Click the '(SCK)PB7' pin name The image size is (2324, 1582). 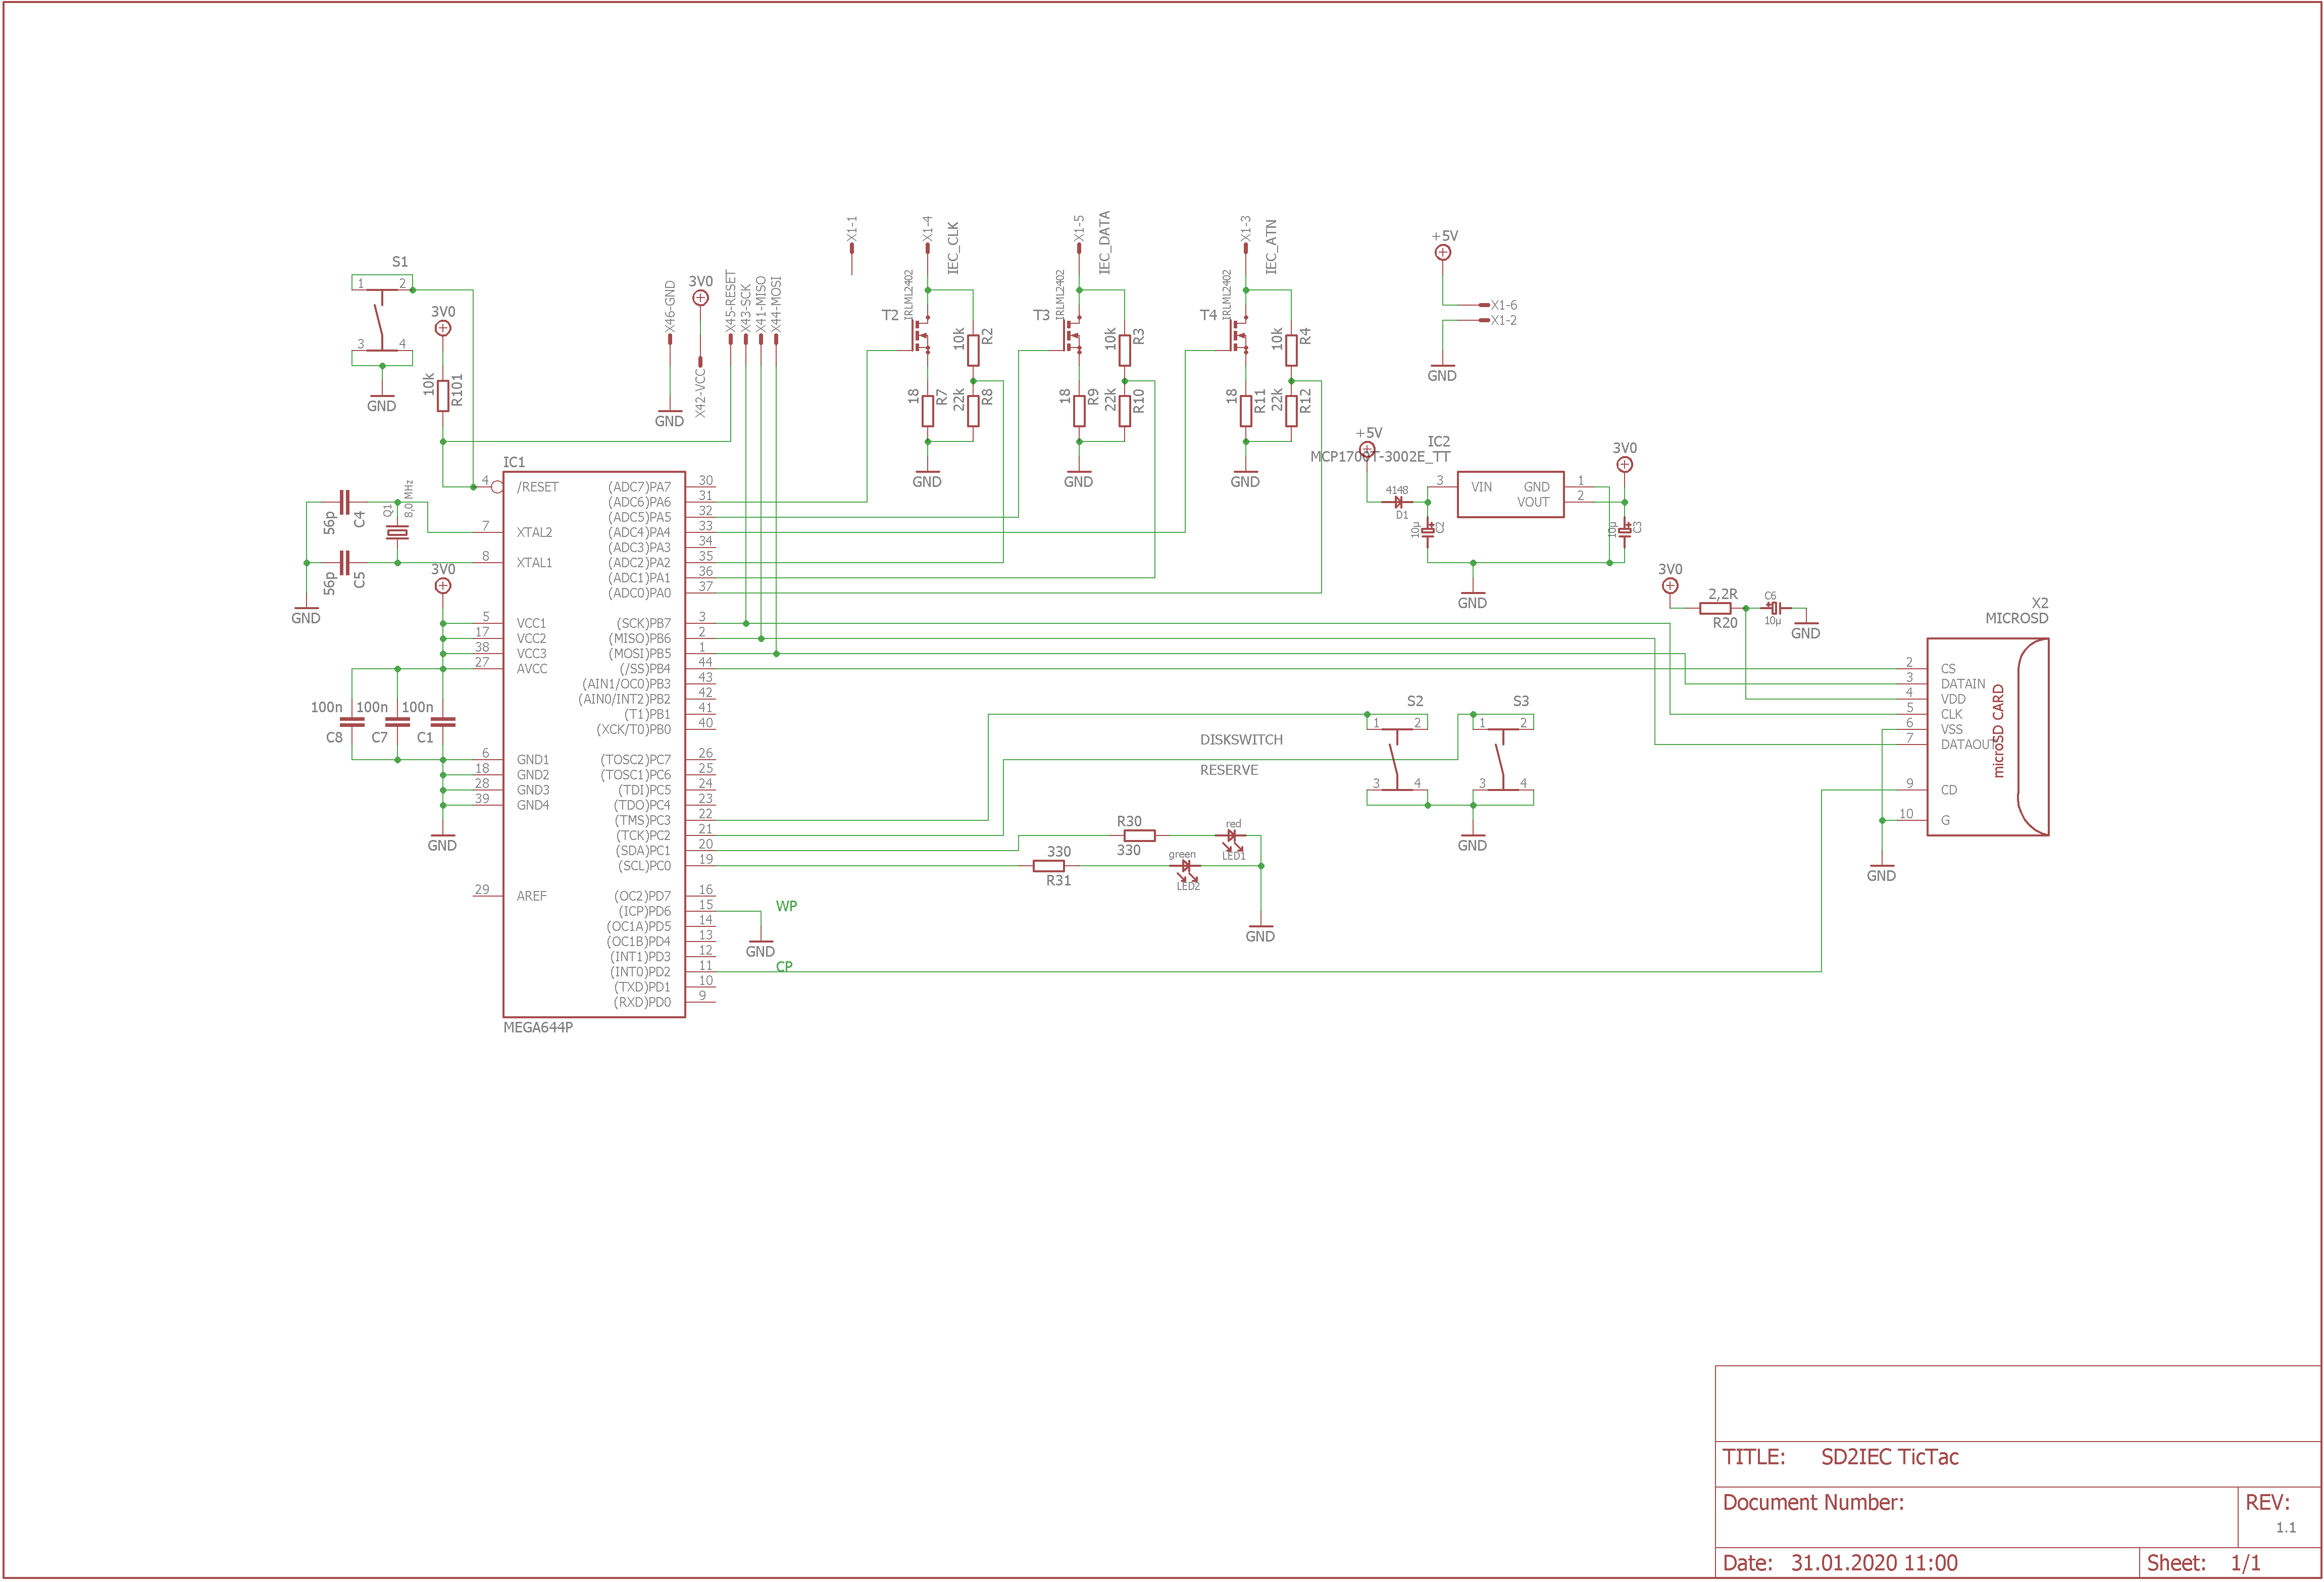643,623
